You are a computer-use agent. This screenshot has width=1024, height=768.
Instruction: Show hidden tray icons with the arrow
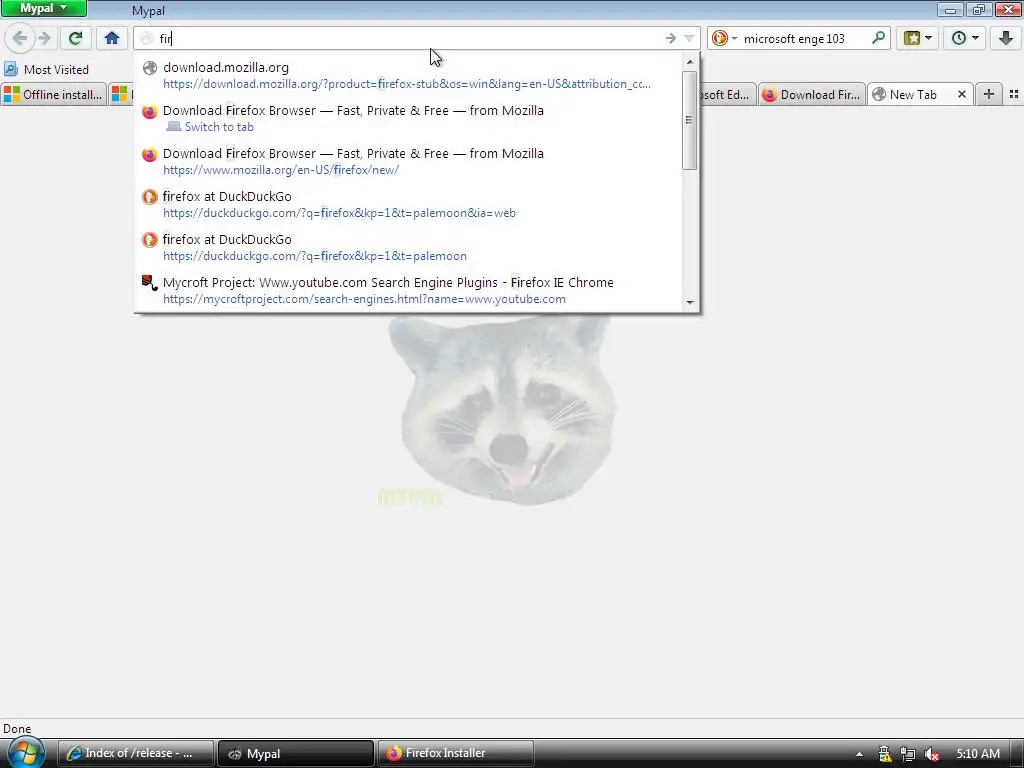[859, 754]
